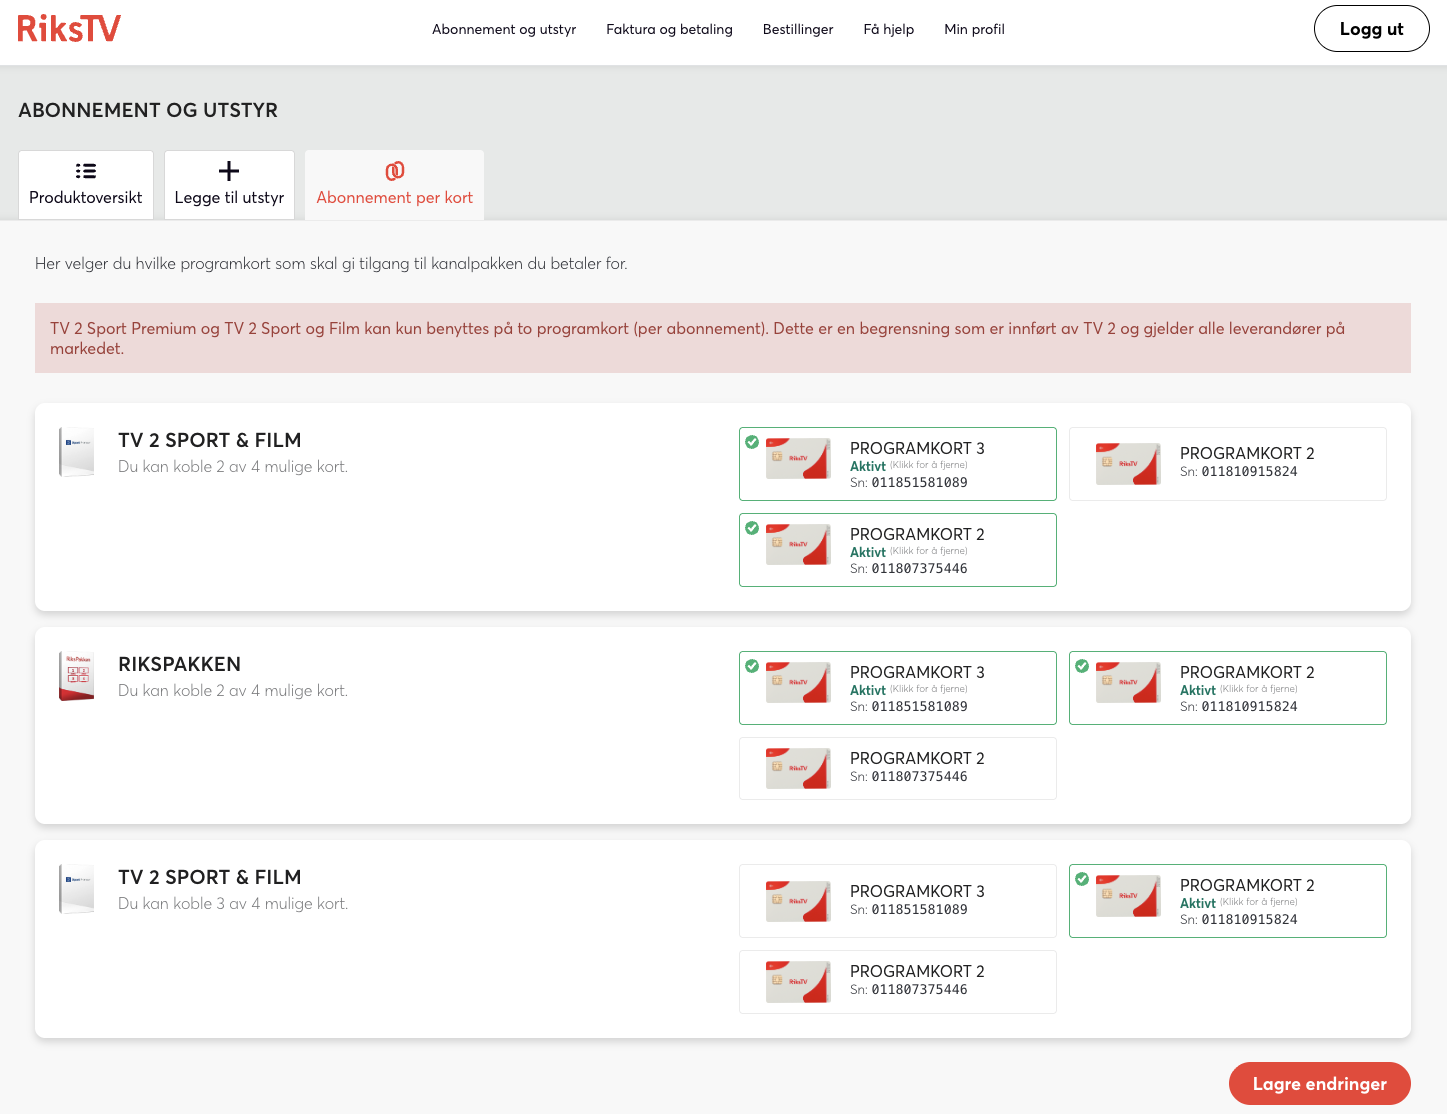Open Min profil in the top navigation
The height and width of the screenshot is (1114, 1447).
coord(974,29)
